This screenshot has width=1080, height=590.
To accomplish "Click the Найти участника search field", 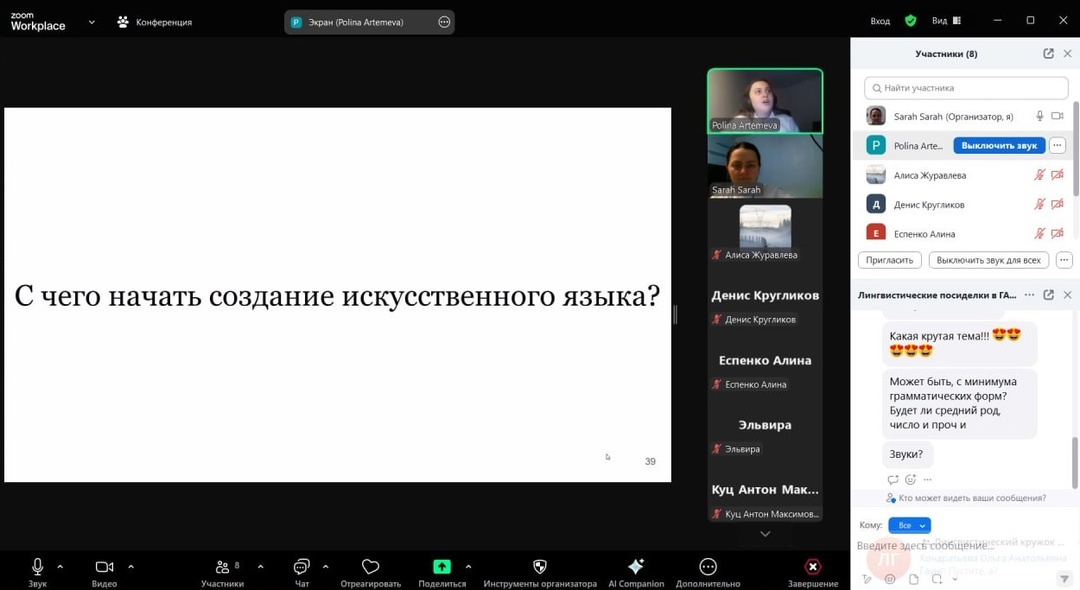I will 965,88.
